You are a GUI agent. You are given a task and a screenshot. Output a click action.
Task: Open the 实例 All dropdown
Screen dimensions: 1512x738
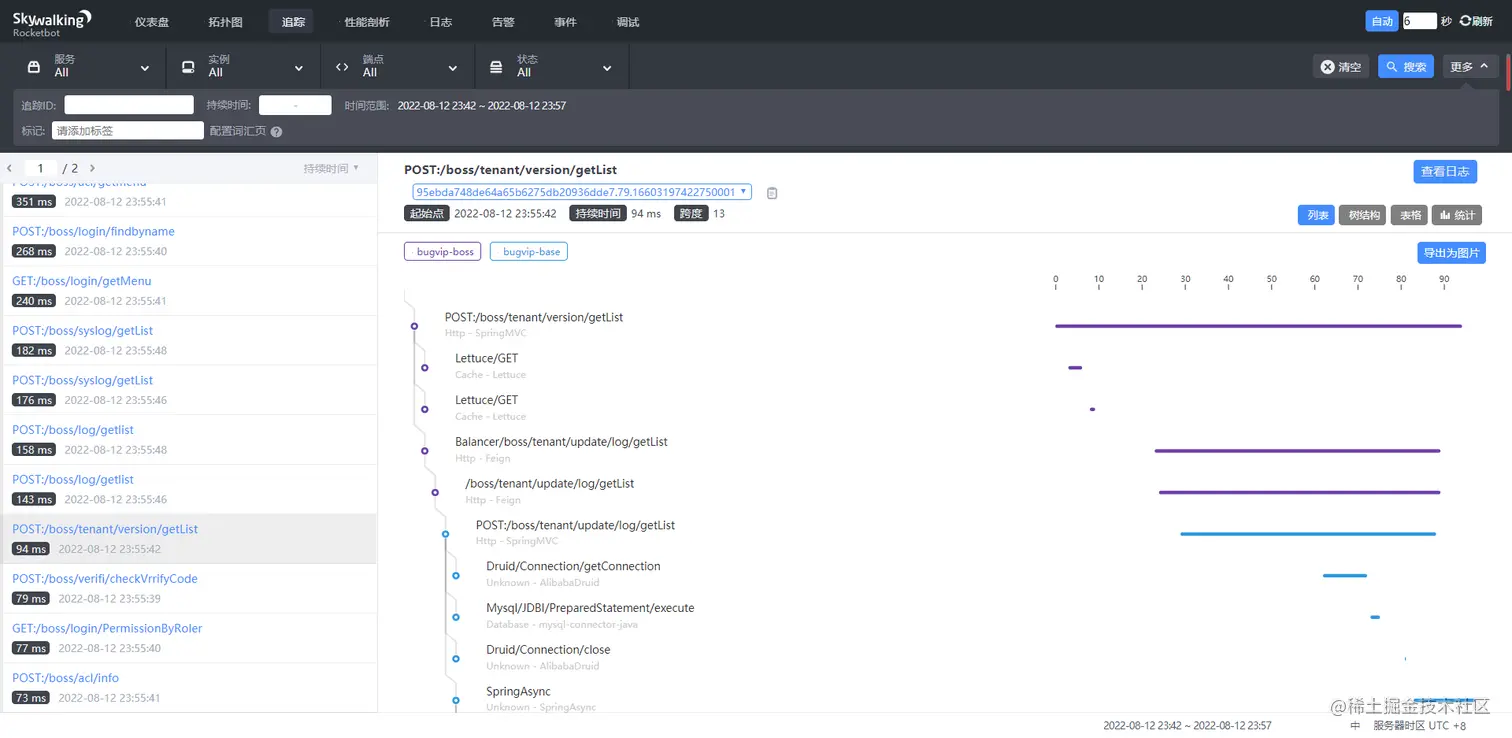pyautogui.click(x=243, y=67)
